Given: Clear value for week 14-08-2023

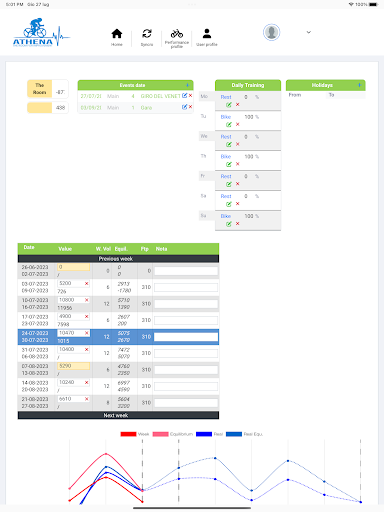Looking at the screenshot, I should coord(86,382).
